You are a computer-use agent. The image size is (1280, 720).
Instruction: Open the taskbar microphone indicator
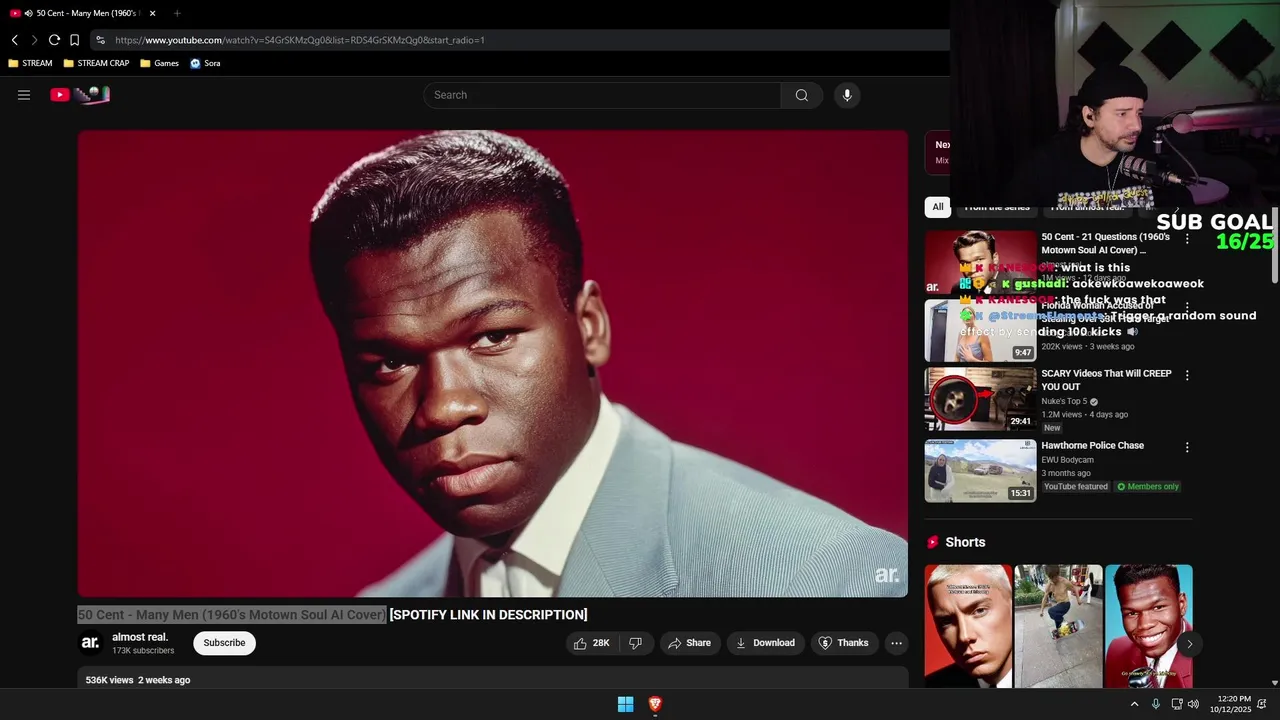coord(1156,704)
